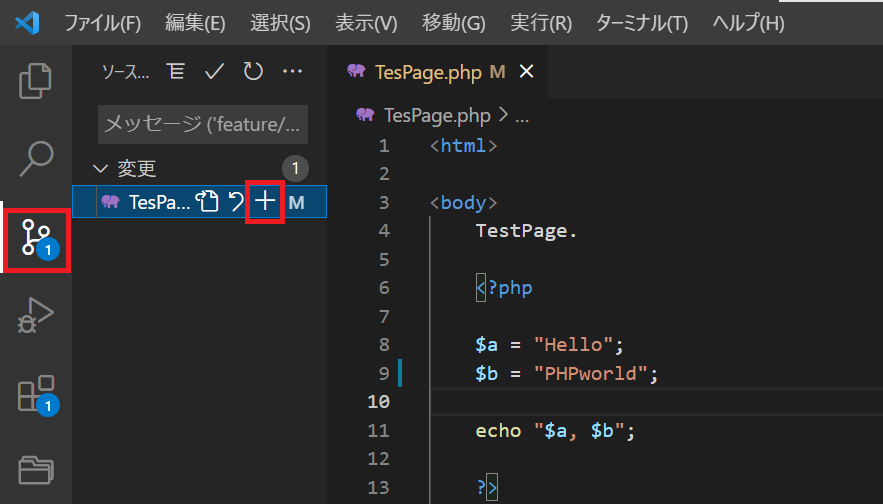Click the $a = "Hello"; code line
The height and width of the screenshot is (504, 883).
click(x=549, y=345)
